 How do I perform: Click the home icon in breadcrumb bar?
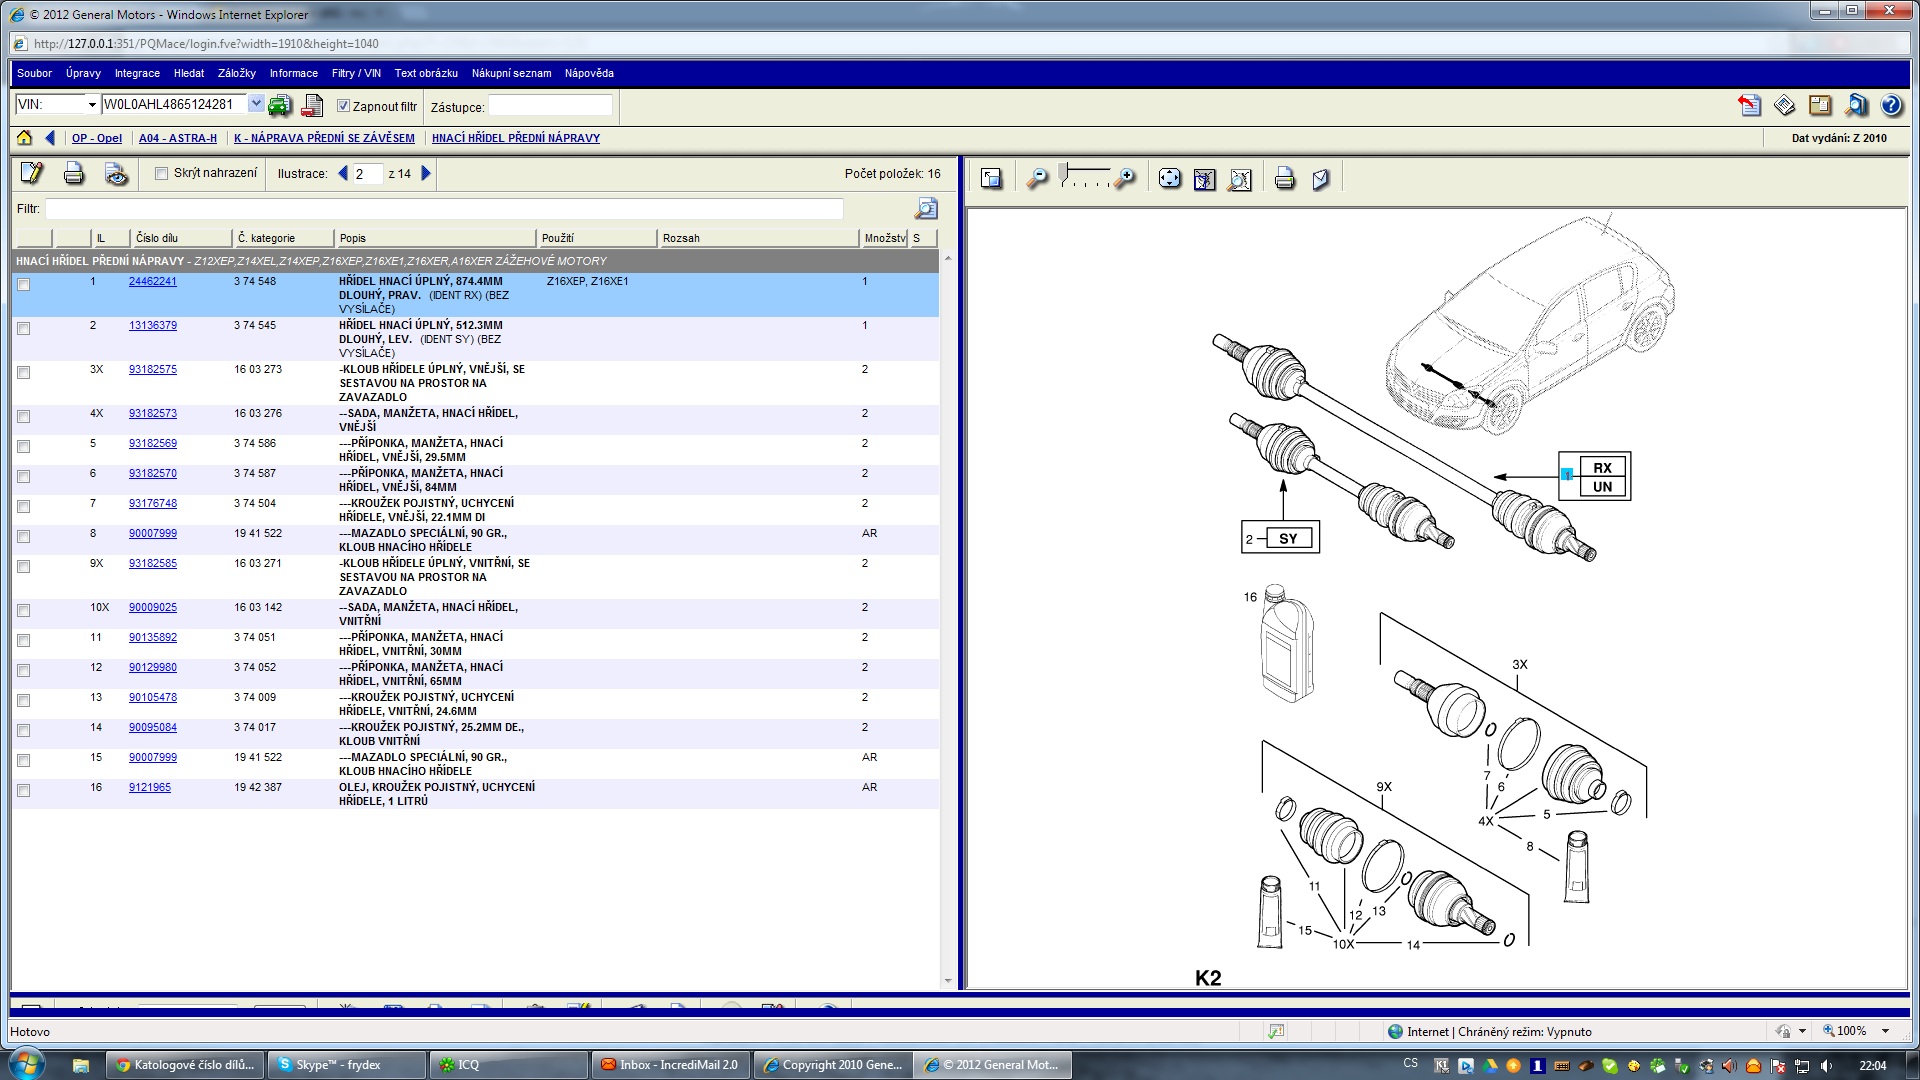pyautogui.click(x=24, y=138)
